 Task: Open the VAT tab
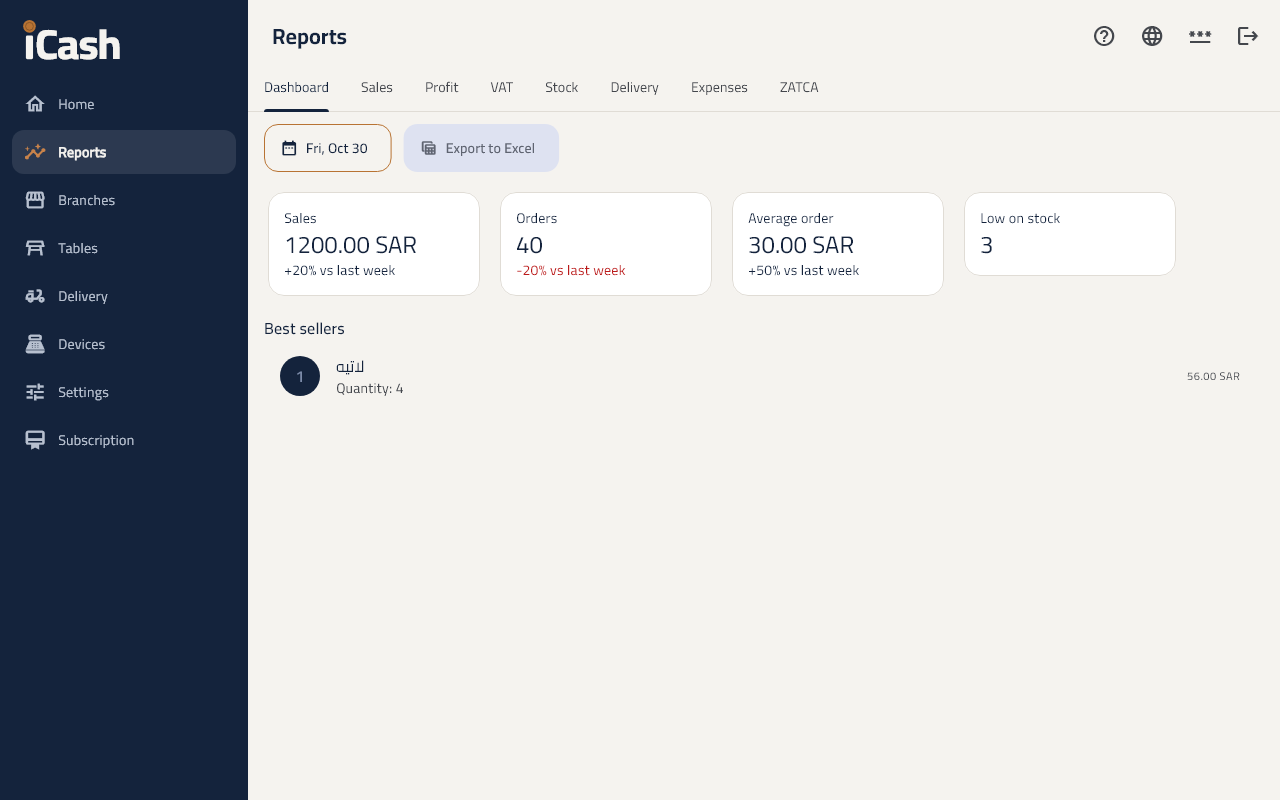(502, 87)
